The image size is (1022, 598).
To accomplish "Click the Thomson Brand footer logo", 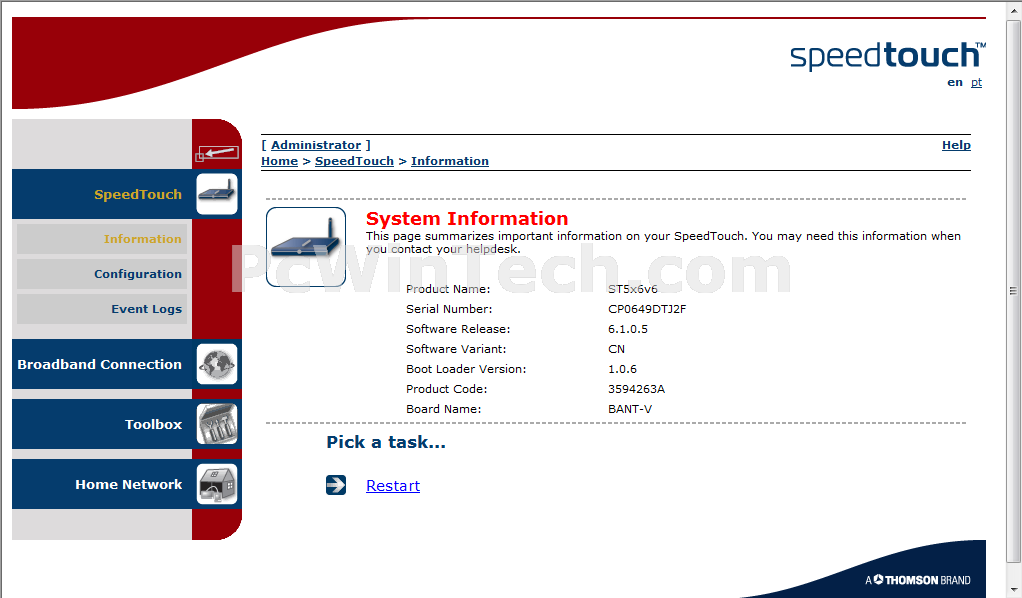I will tap(918, 580).
